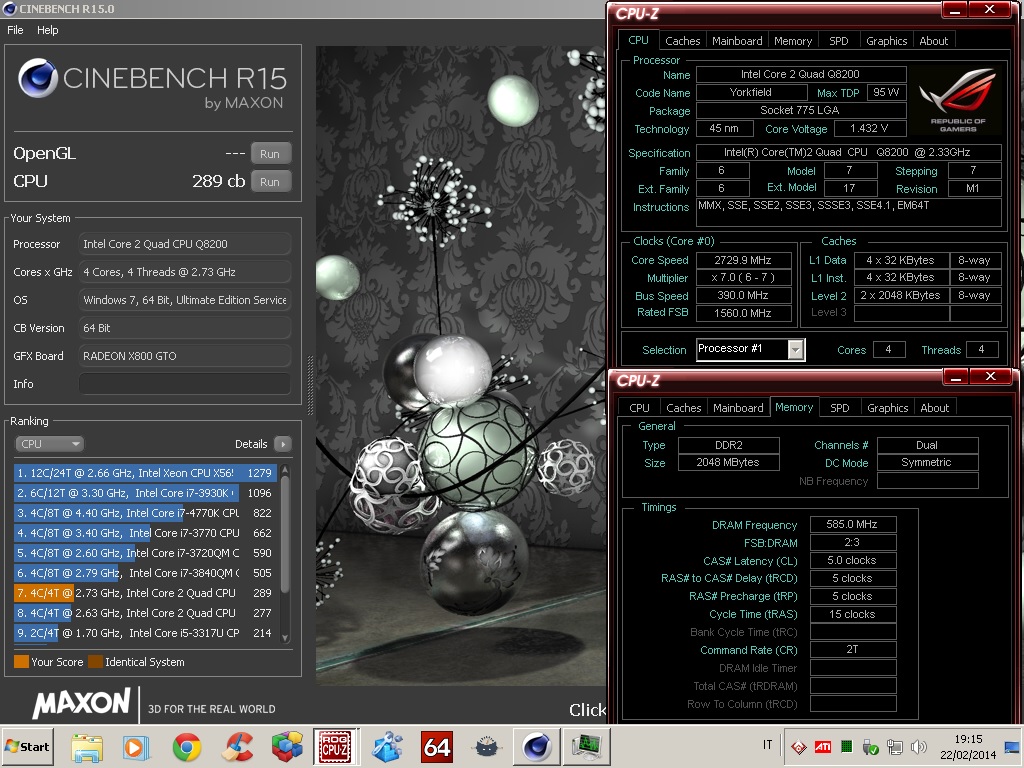1024x768 pixels.
Task: Select ranking row 9 Core i5-3317U
Action: pos(144,633)
